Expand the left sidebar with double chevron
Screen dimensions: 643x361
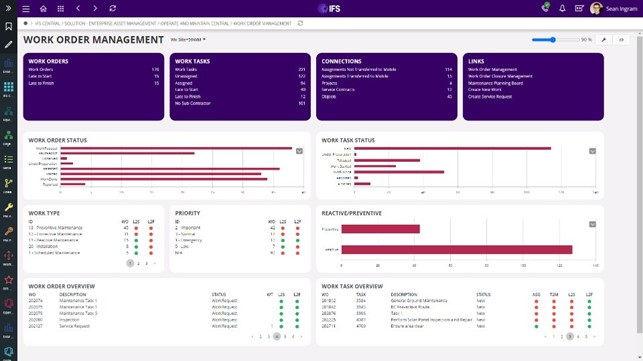click(8, 8)
